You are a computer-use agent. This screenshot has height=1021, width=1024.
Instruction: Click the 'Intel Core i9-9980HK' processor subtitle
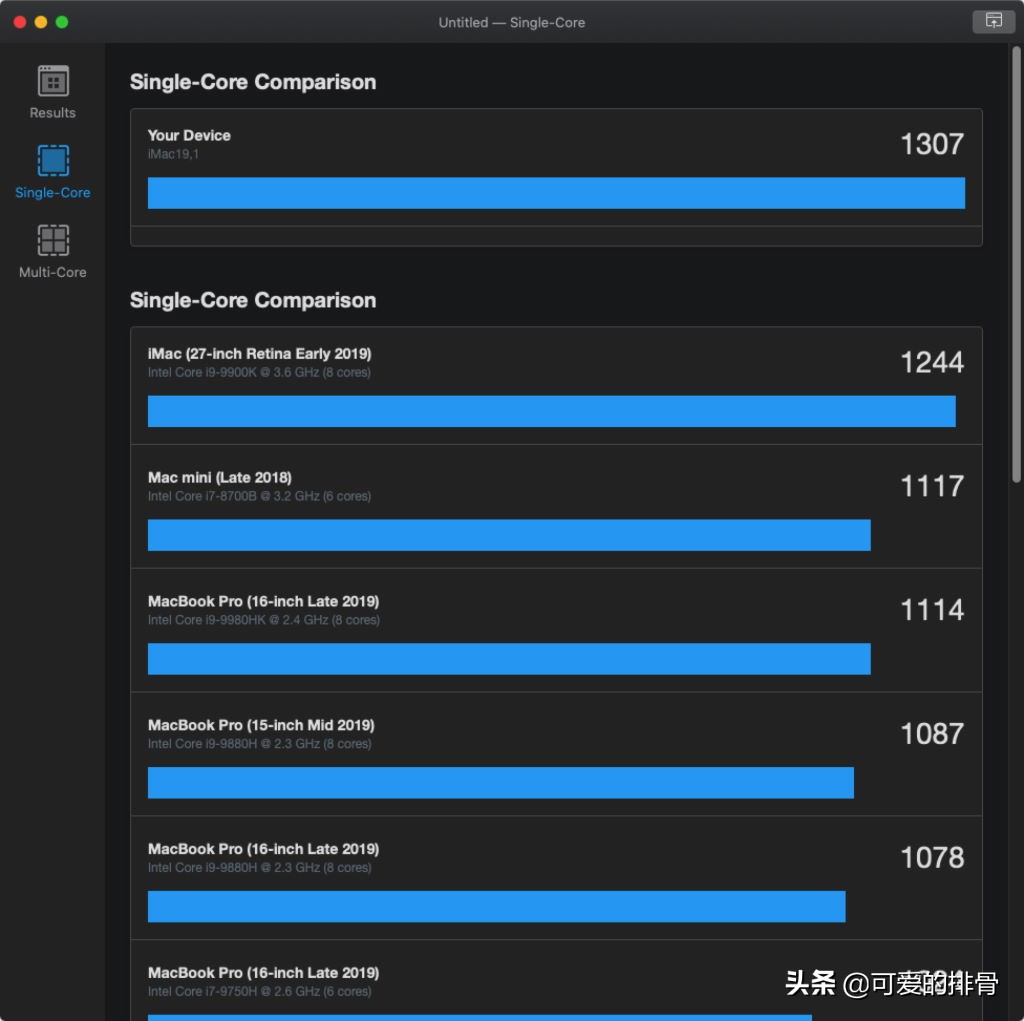[x=264, y=620]
